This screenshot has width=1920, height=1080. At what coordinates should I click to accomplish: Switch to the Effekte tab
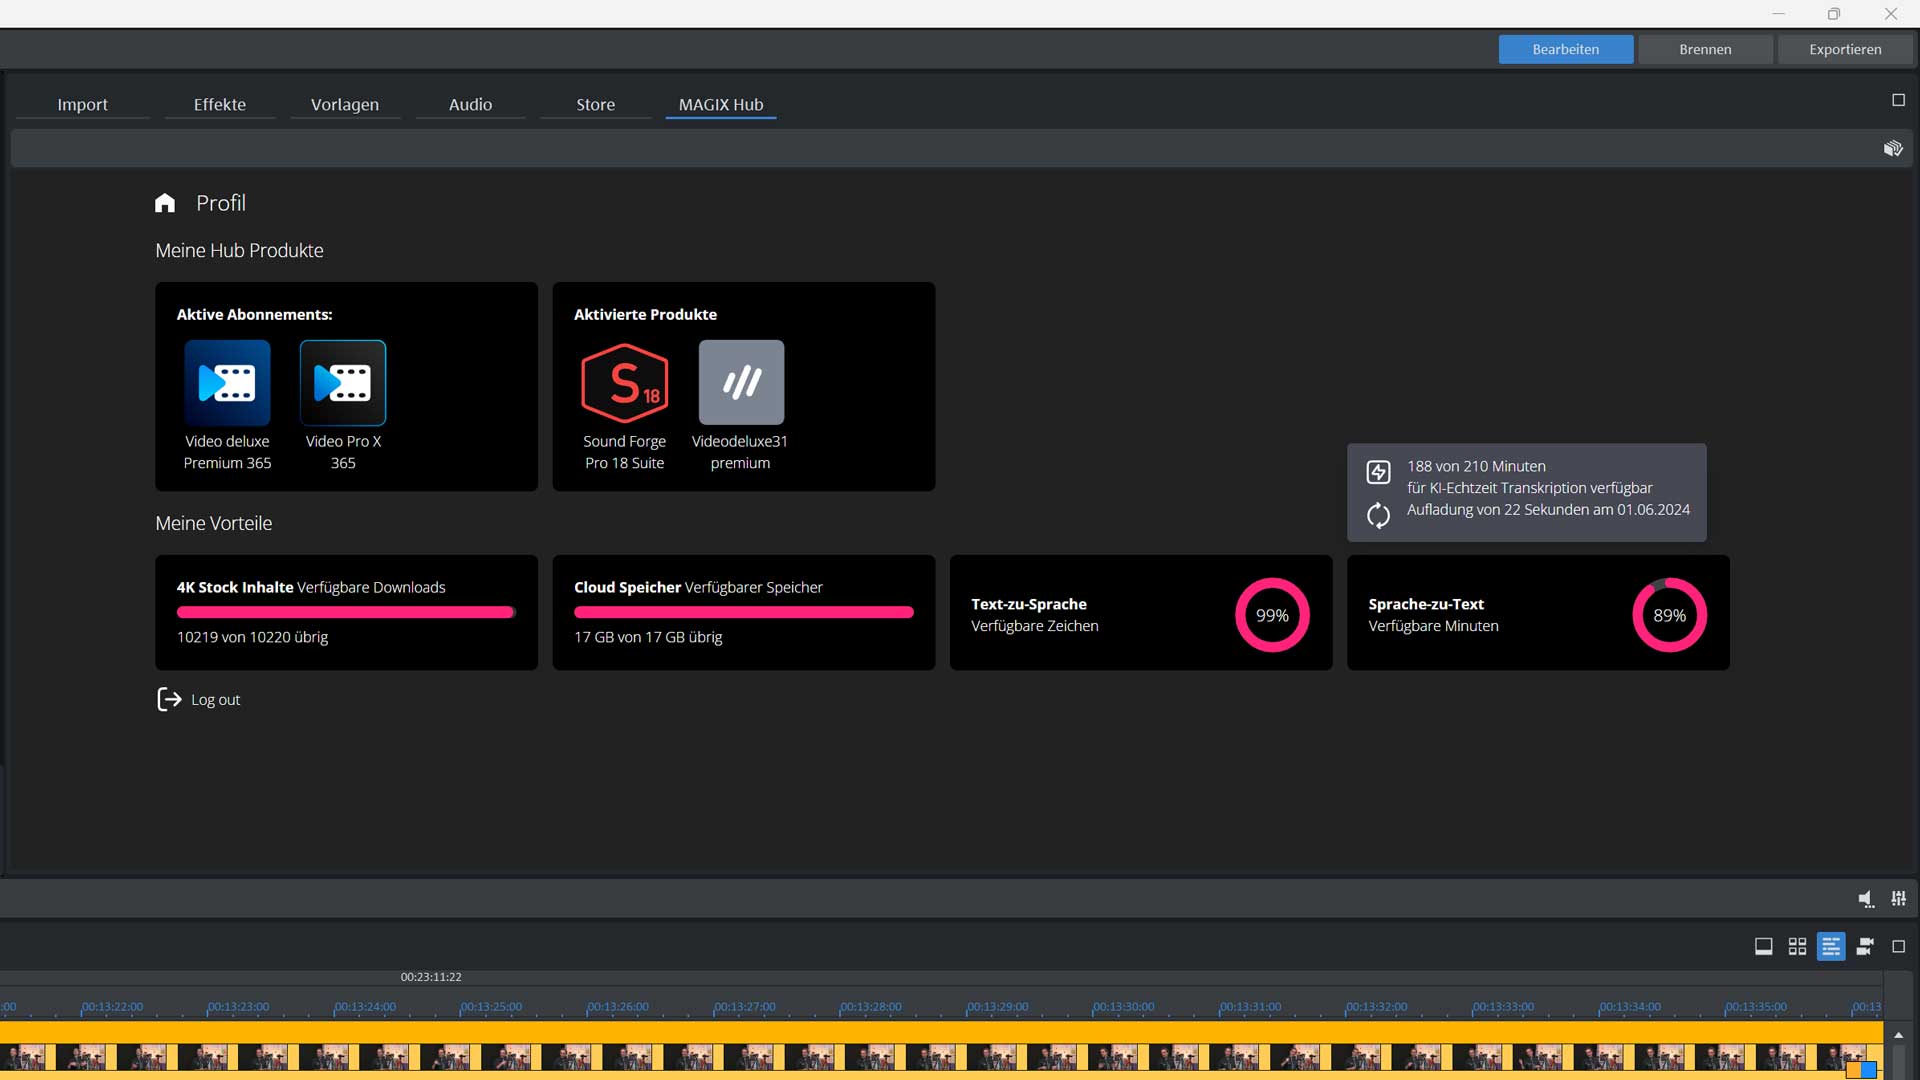coord(219,104)
